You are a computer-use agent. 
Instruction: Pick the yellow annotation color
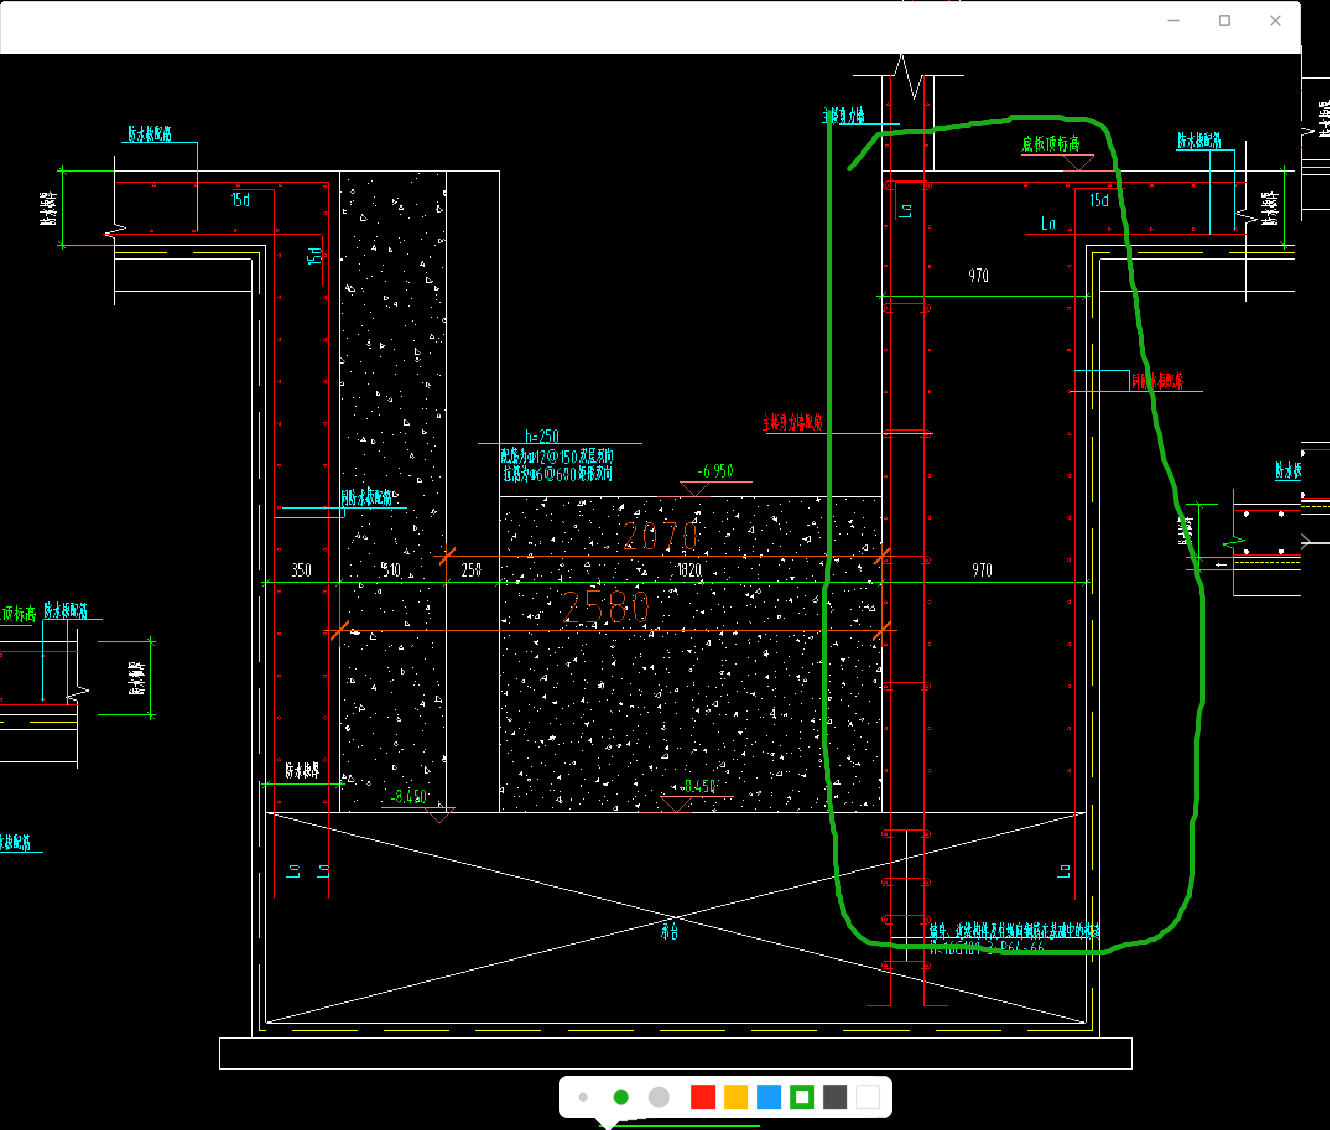click(736, 1097)
